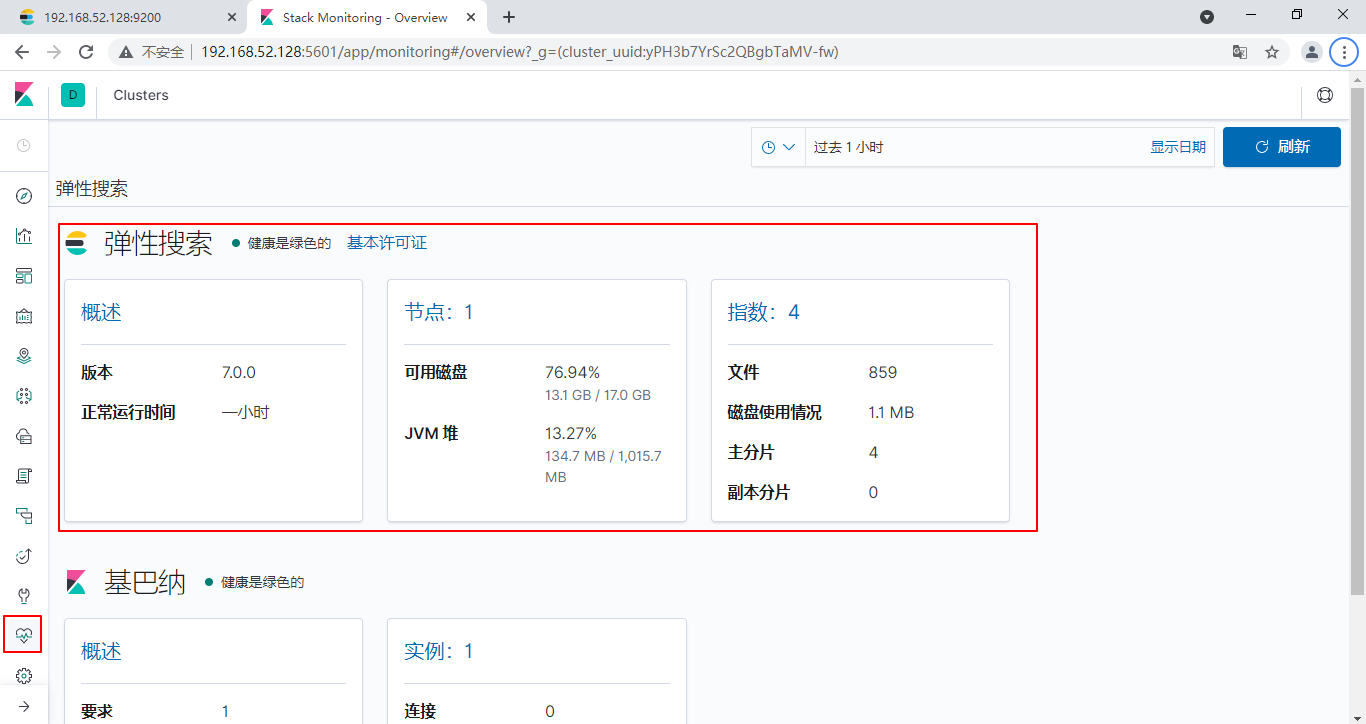Click the browser address bar URL
1366x724 pixels.
click(520, 52)
